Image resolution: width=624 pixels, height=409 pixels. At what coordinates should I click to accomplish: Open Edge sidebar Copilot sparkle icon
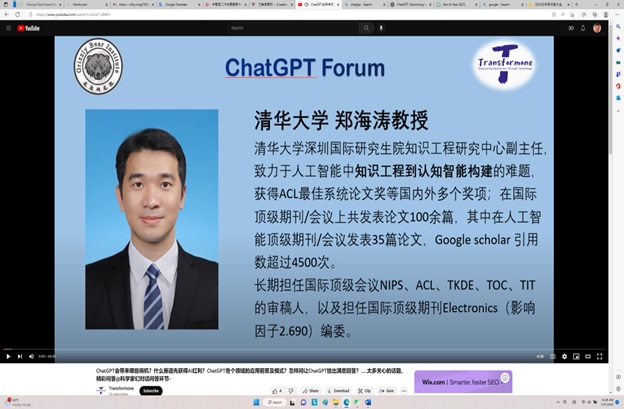tap(618, 38)
